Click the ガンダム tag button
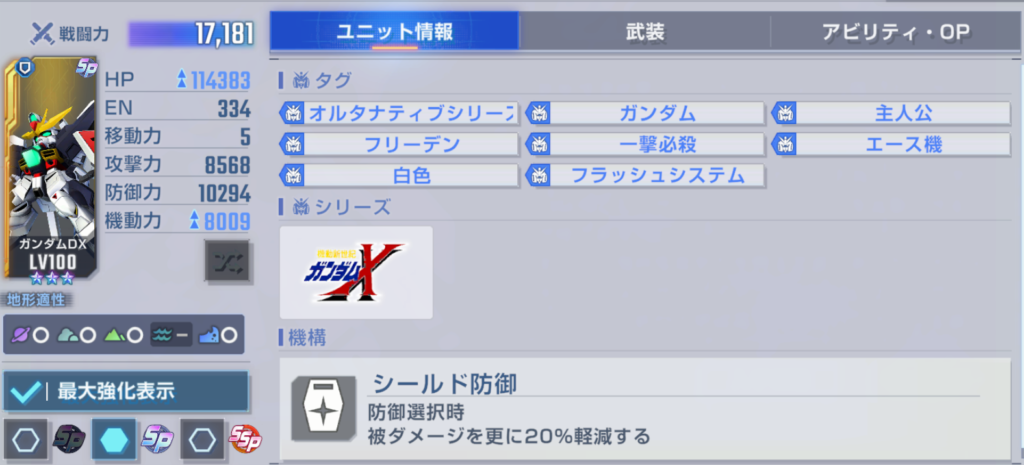The height and width of the screenshot is (465, 1024). click(x=645, y=114)
